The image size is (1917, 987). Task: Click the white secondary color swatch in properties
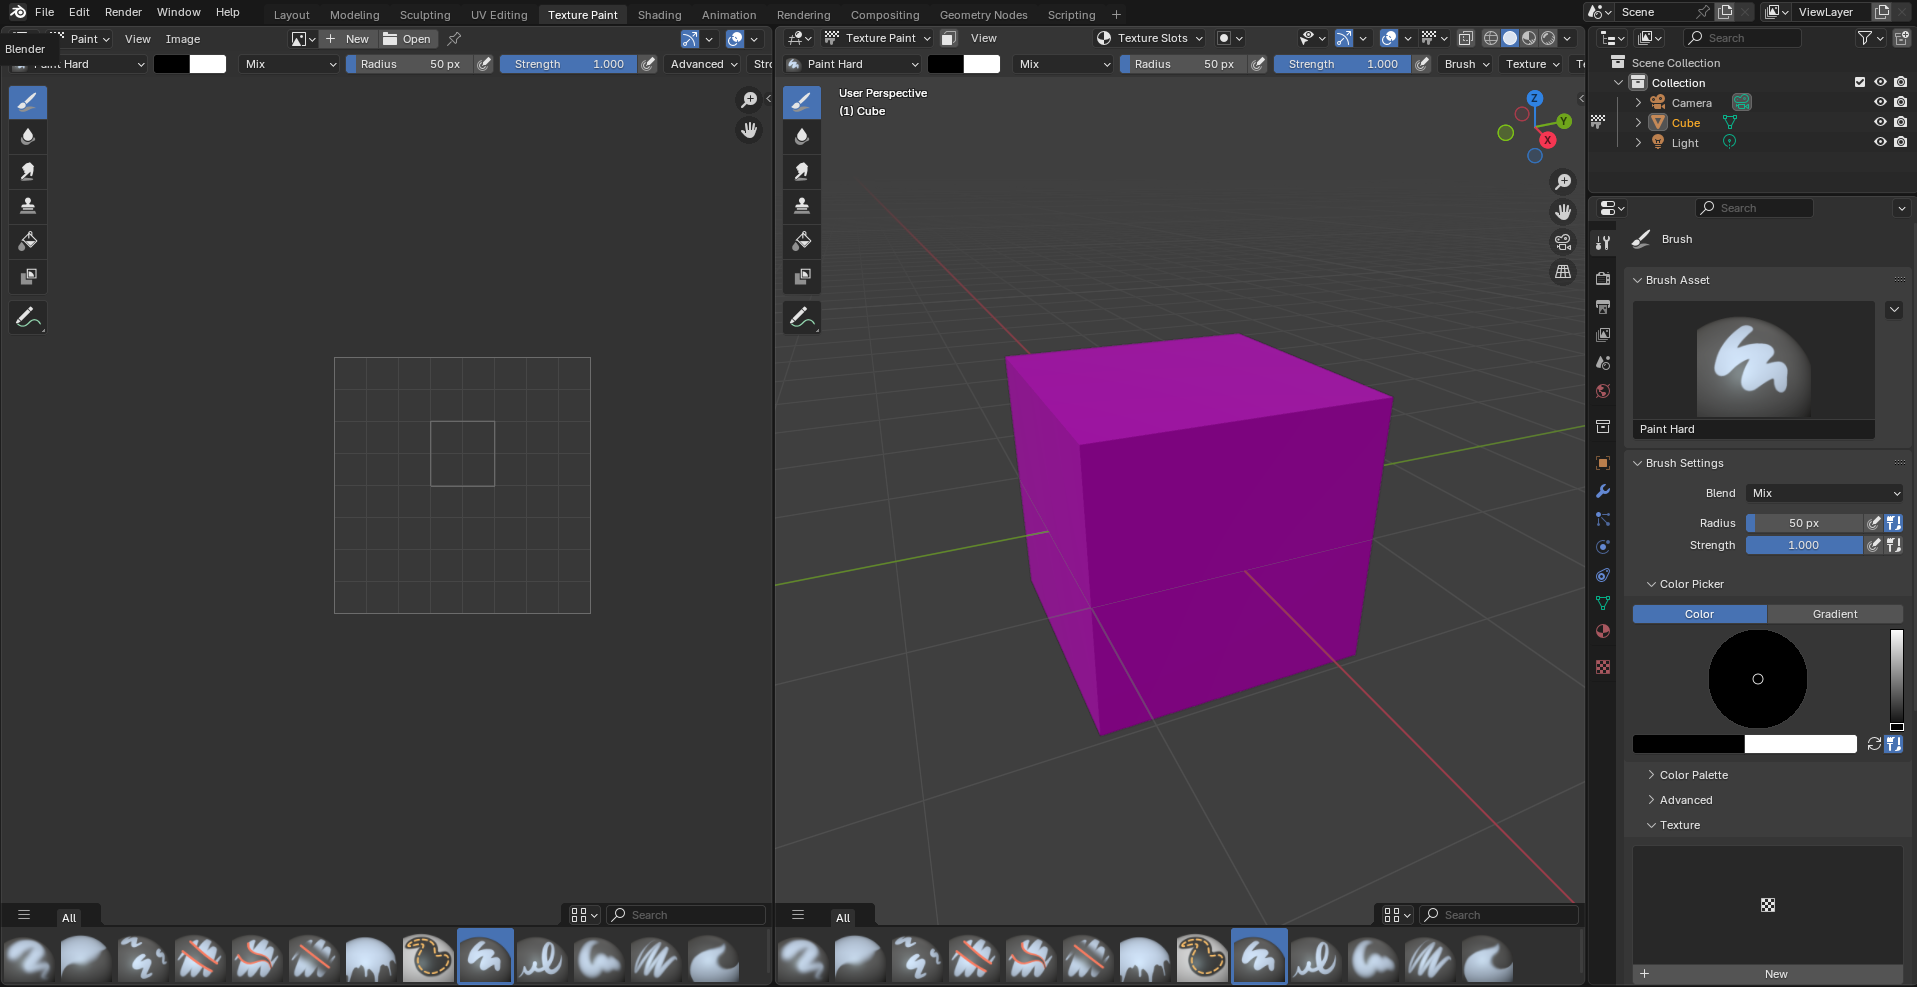pos(1800,744)
